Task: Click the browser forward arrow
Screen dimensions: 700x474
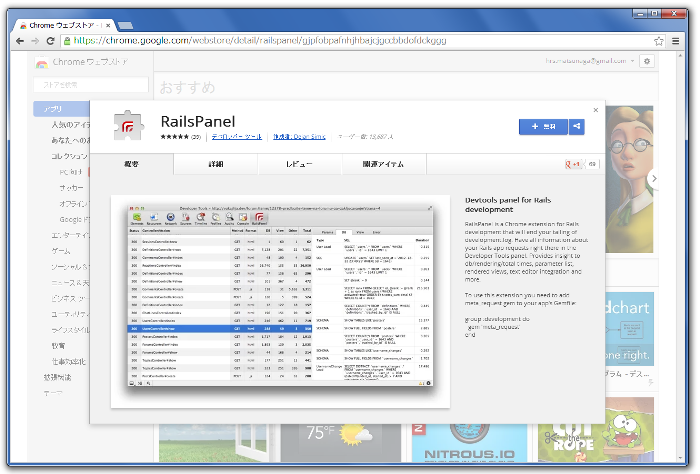Action: click(35, 41)
